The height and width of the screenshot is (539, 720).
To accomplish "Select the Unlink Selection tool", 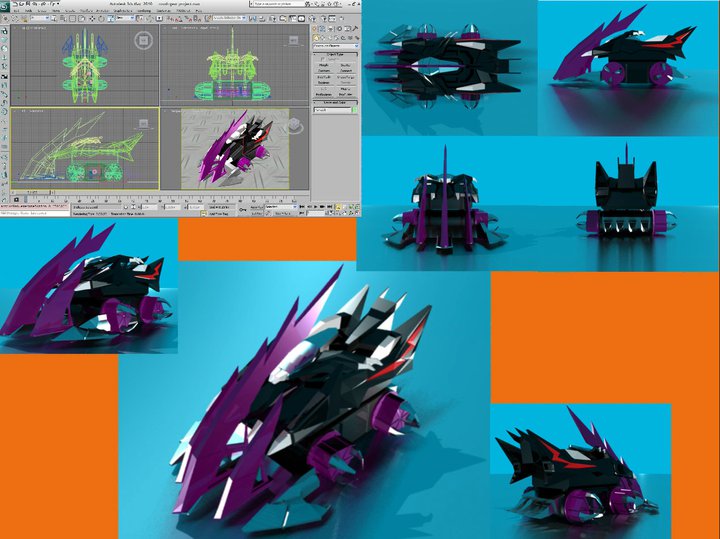I will (15, 18).
